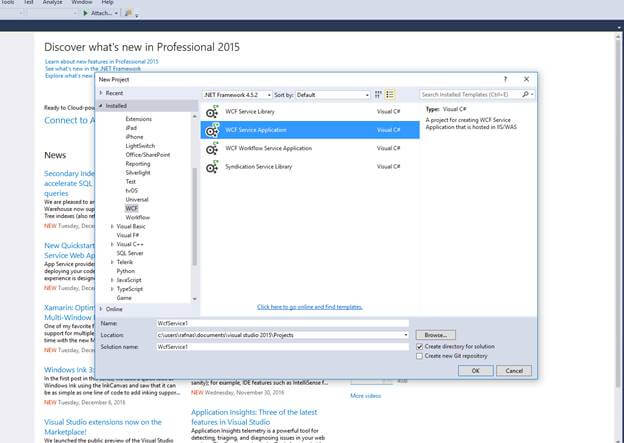This screenshot has width=624, height=443.
Task: Open the Test menu
Action: point(29,2)
